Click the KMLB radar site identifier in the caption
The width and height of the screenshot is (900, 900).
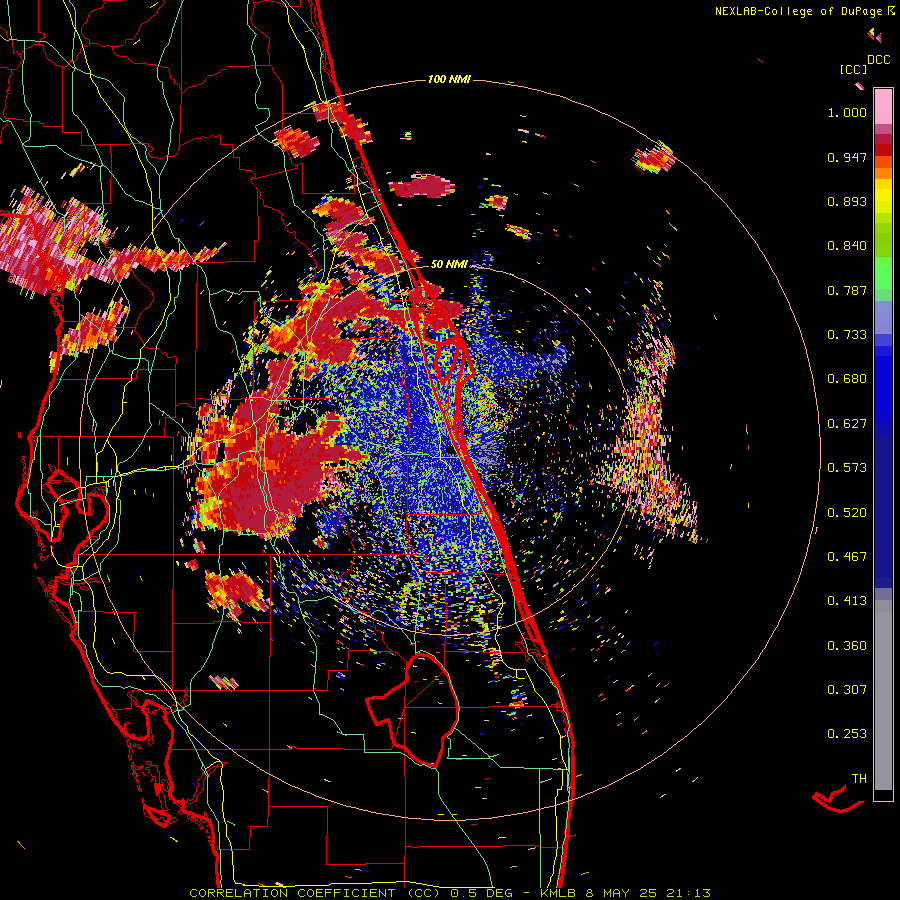[558, 893]
